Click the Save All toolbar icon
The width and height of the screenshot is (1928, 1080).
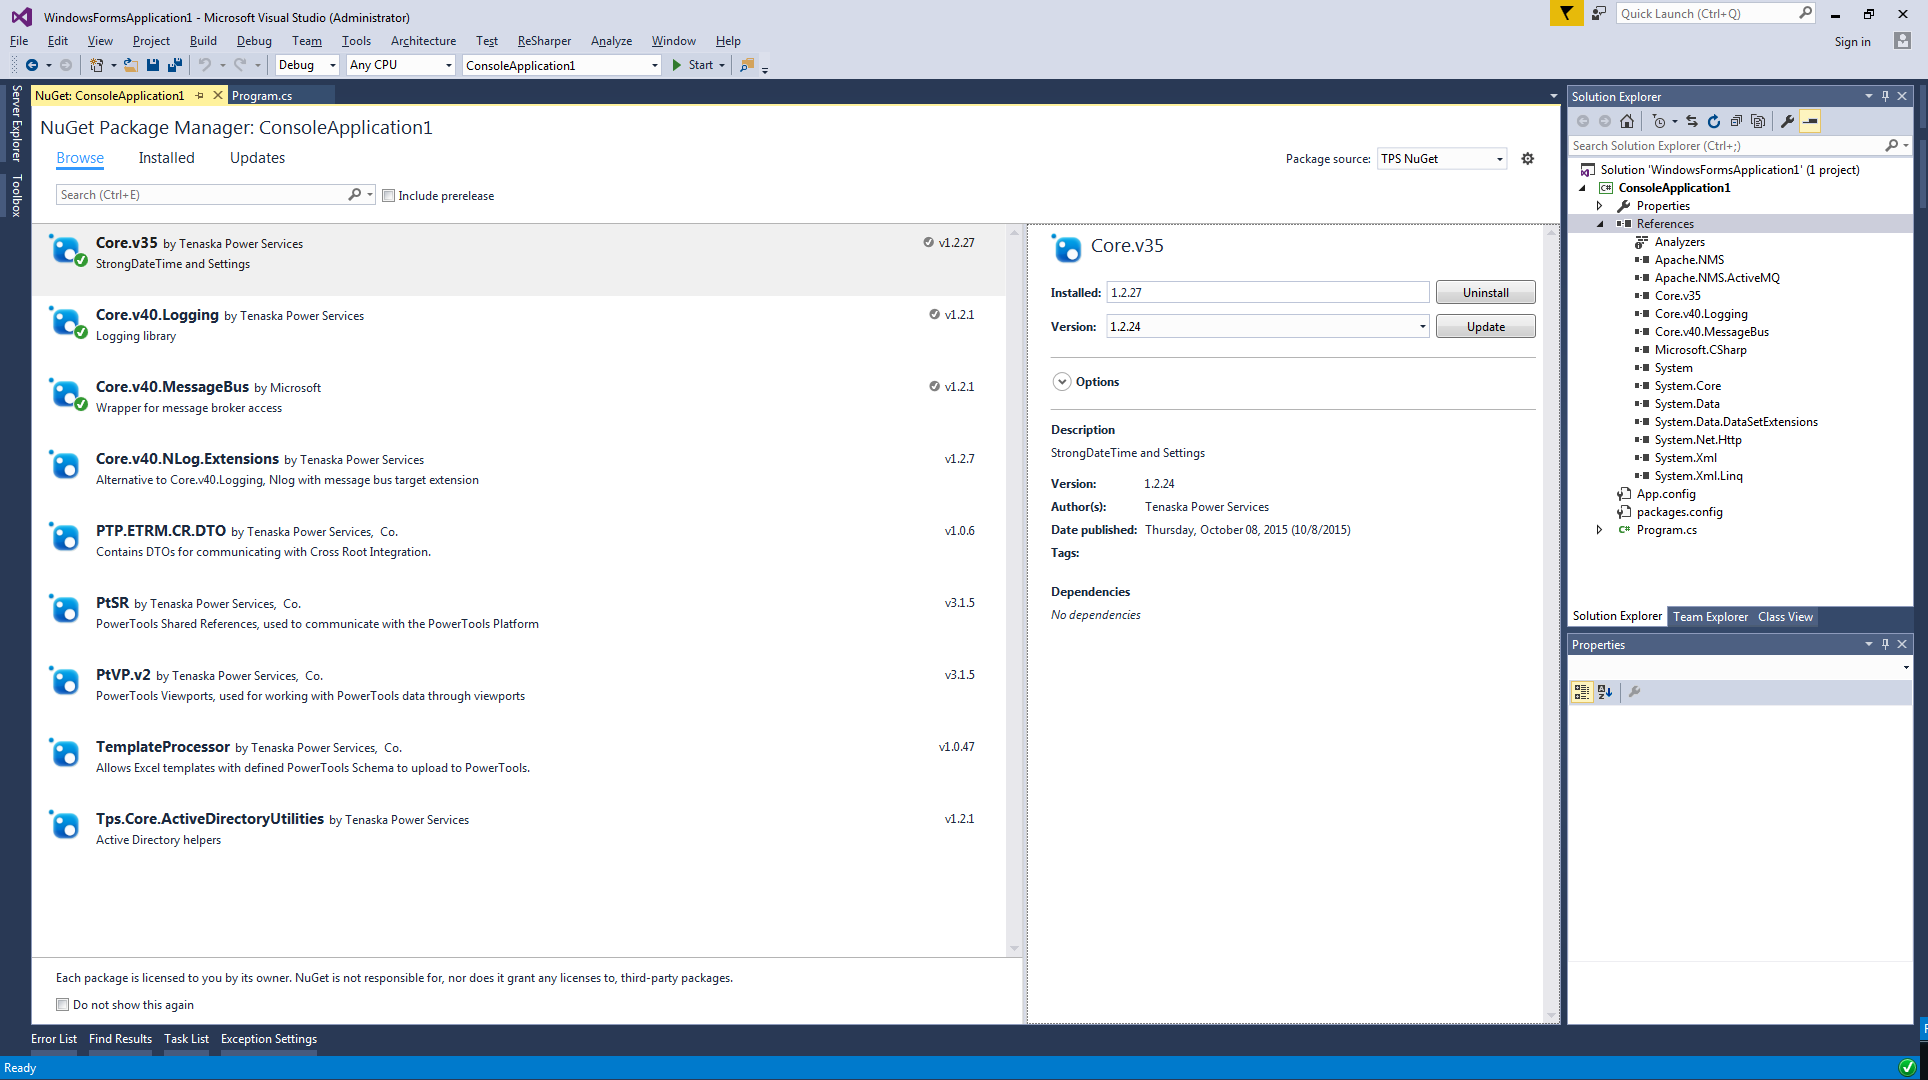(x=175, y=65)
